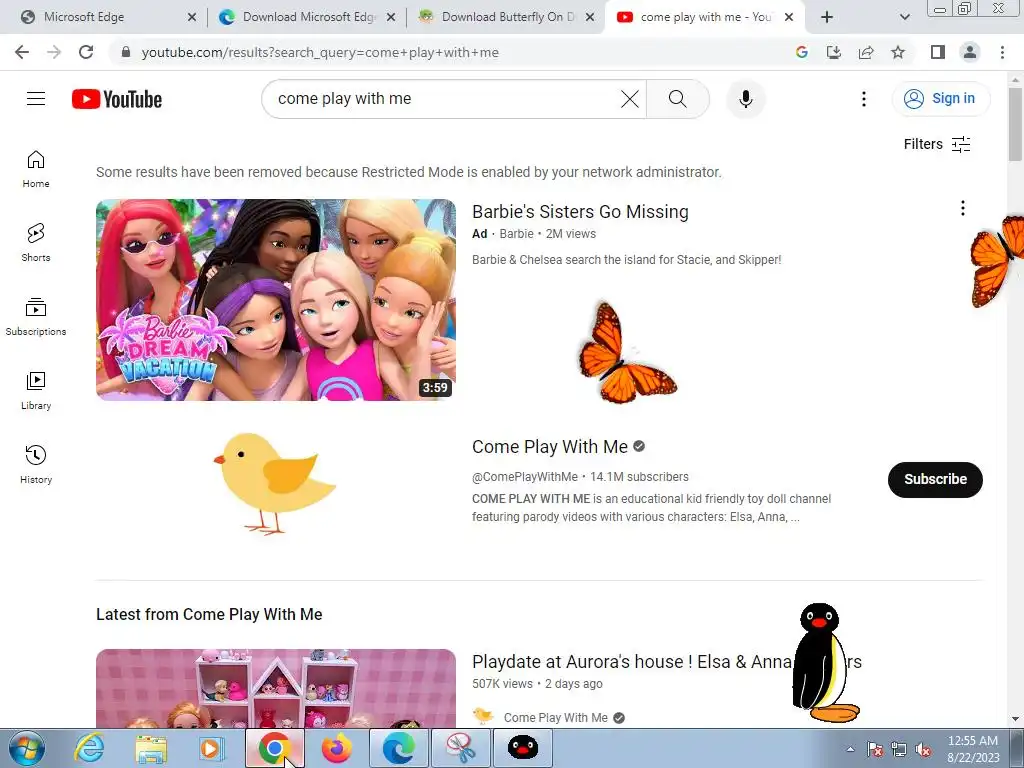This screenshot has width=1024, height=768.
Task: Go back to the previous page
Action: coord(22,52)
